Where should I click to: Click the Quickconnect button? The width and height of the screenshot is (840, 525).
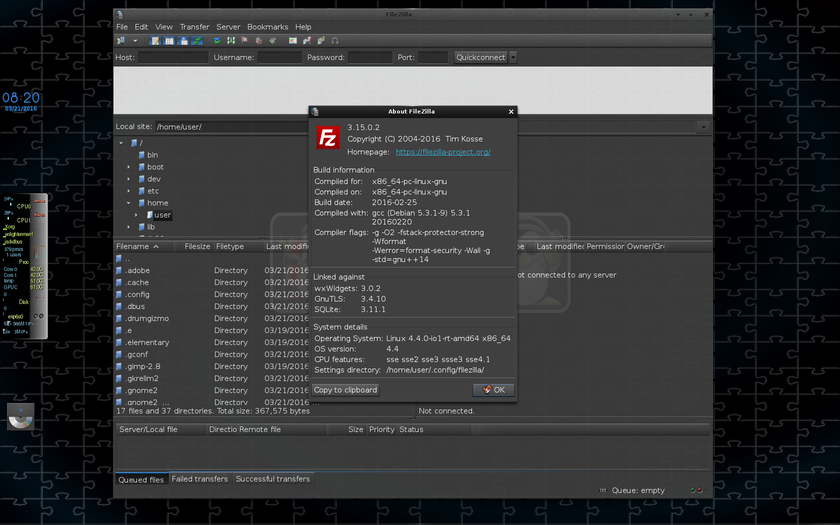point(481,57)
